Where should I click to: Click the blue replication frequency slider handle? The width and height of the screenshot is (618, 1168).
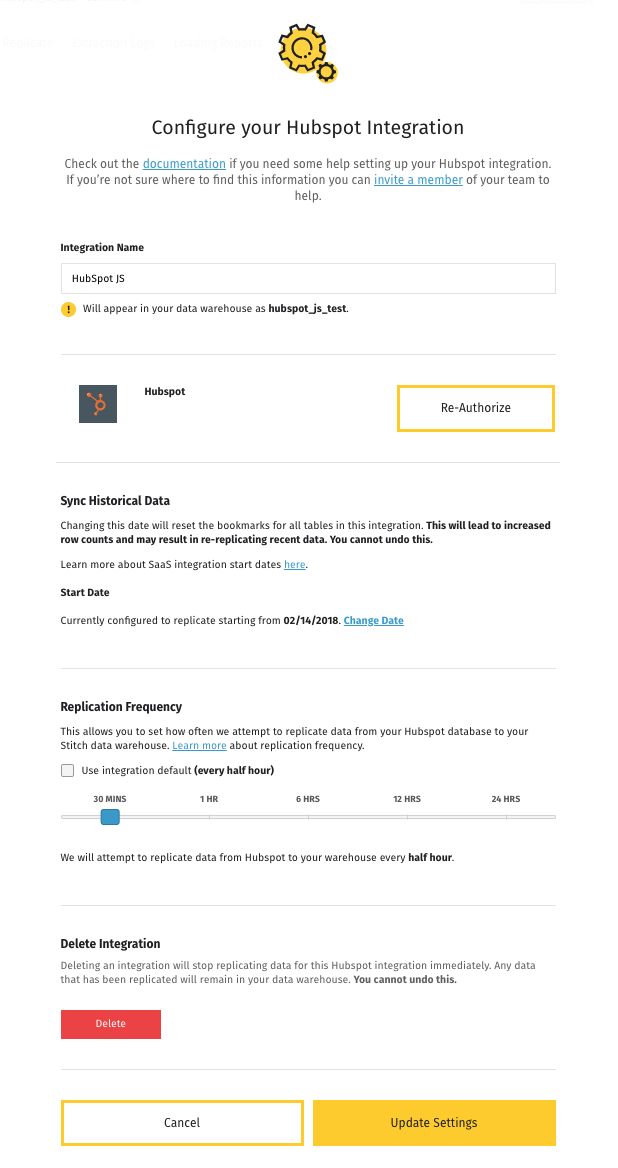click(110, 817)
